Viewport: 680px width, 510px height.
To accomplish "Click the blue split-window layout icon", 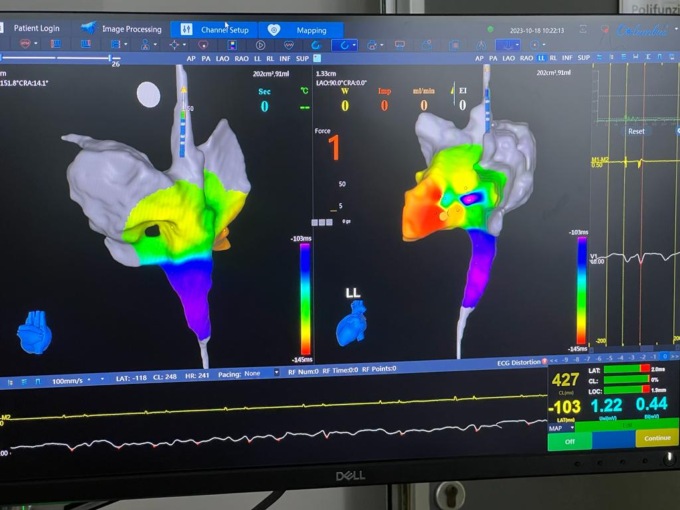I will [115, 44].
